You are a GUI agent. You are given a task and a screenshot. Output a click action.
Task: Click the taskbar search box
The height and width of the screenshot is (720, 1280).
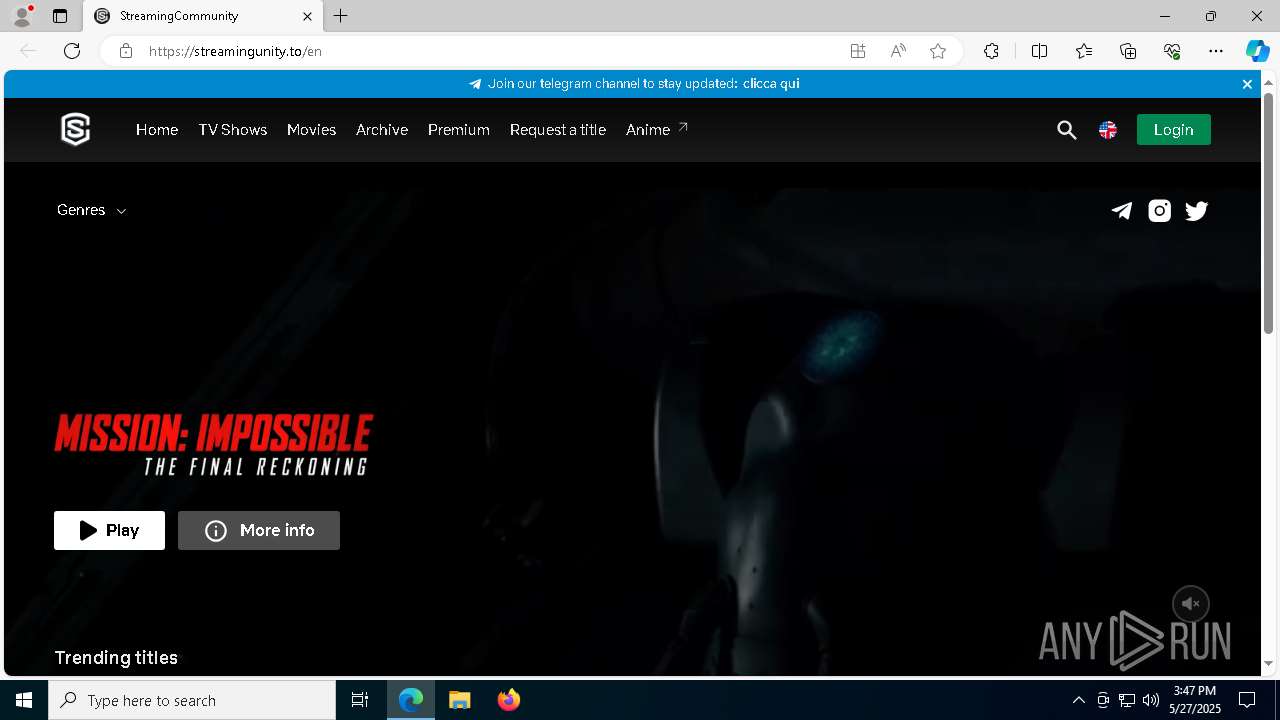tap(192, 700)
